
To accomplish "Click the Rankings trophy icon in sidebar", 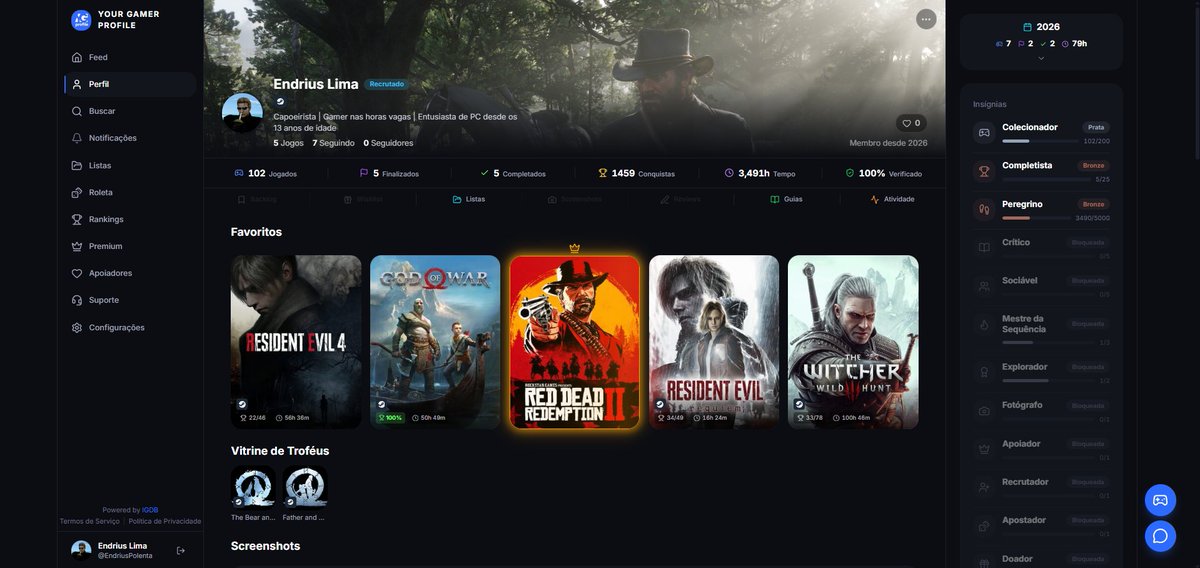I will 77,219.
